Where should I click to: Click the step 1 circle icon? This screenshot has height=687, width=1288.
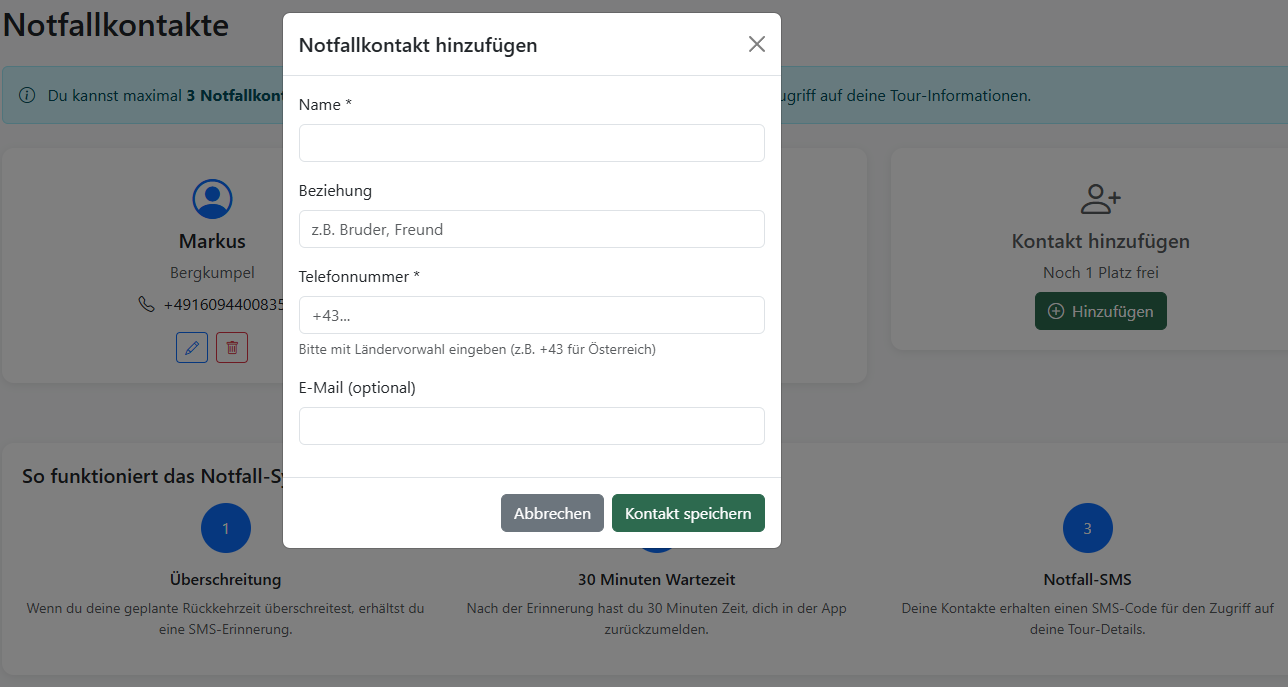click(226, 529)
